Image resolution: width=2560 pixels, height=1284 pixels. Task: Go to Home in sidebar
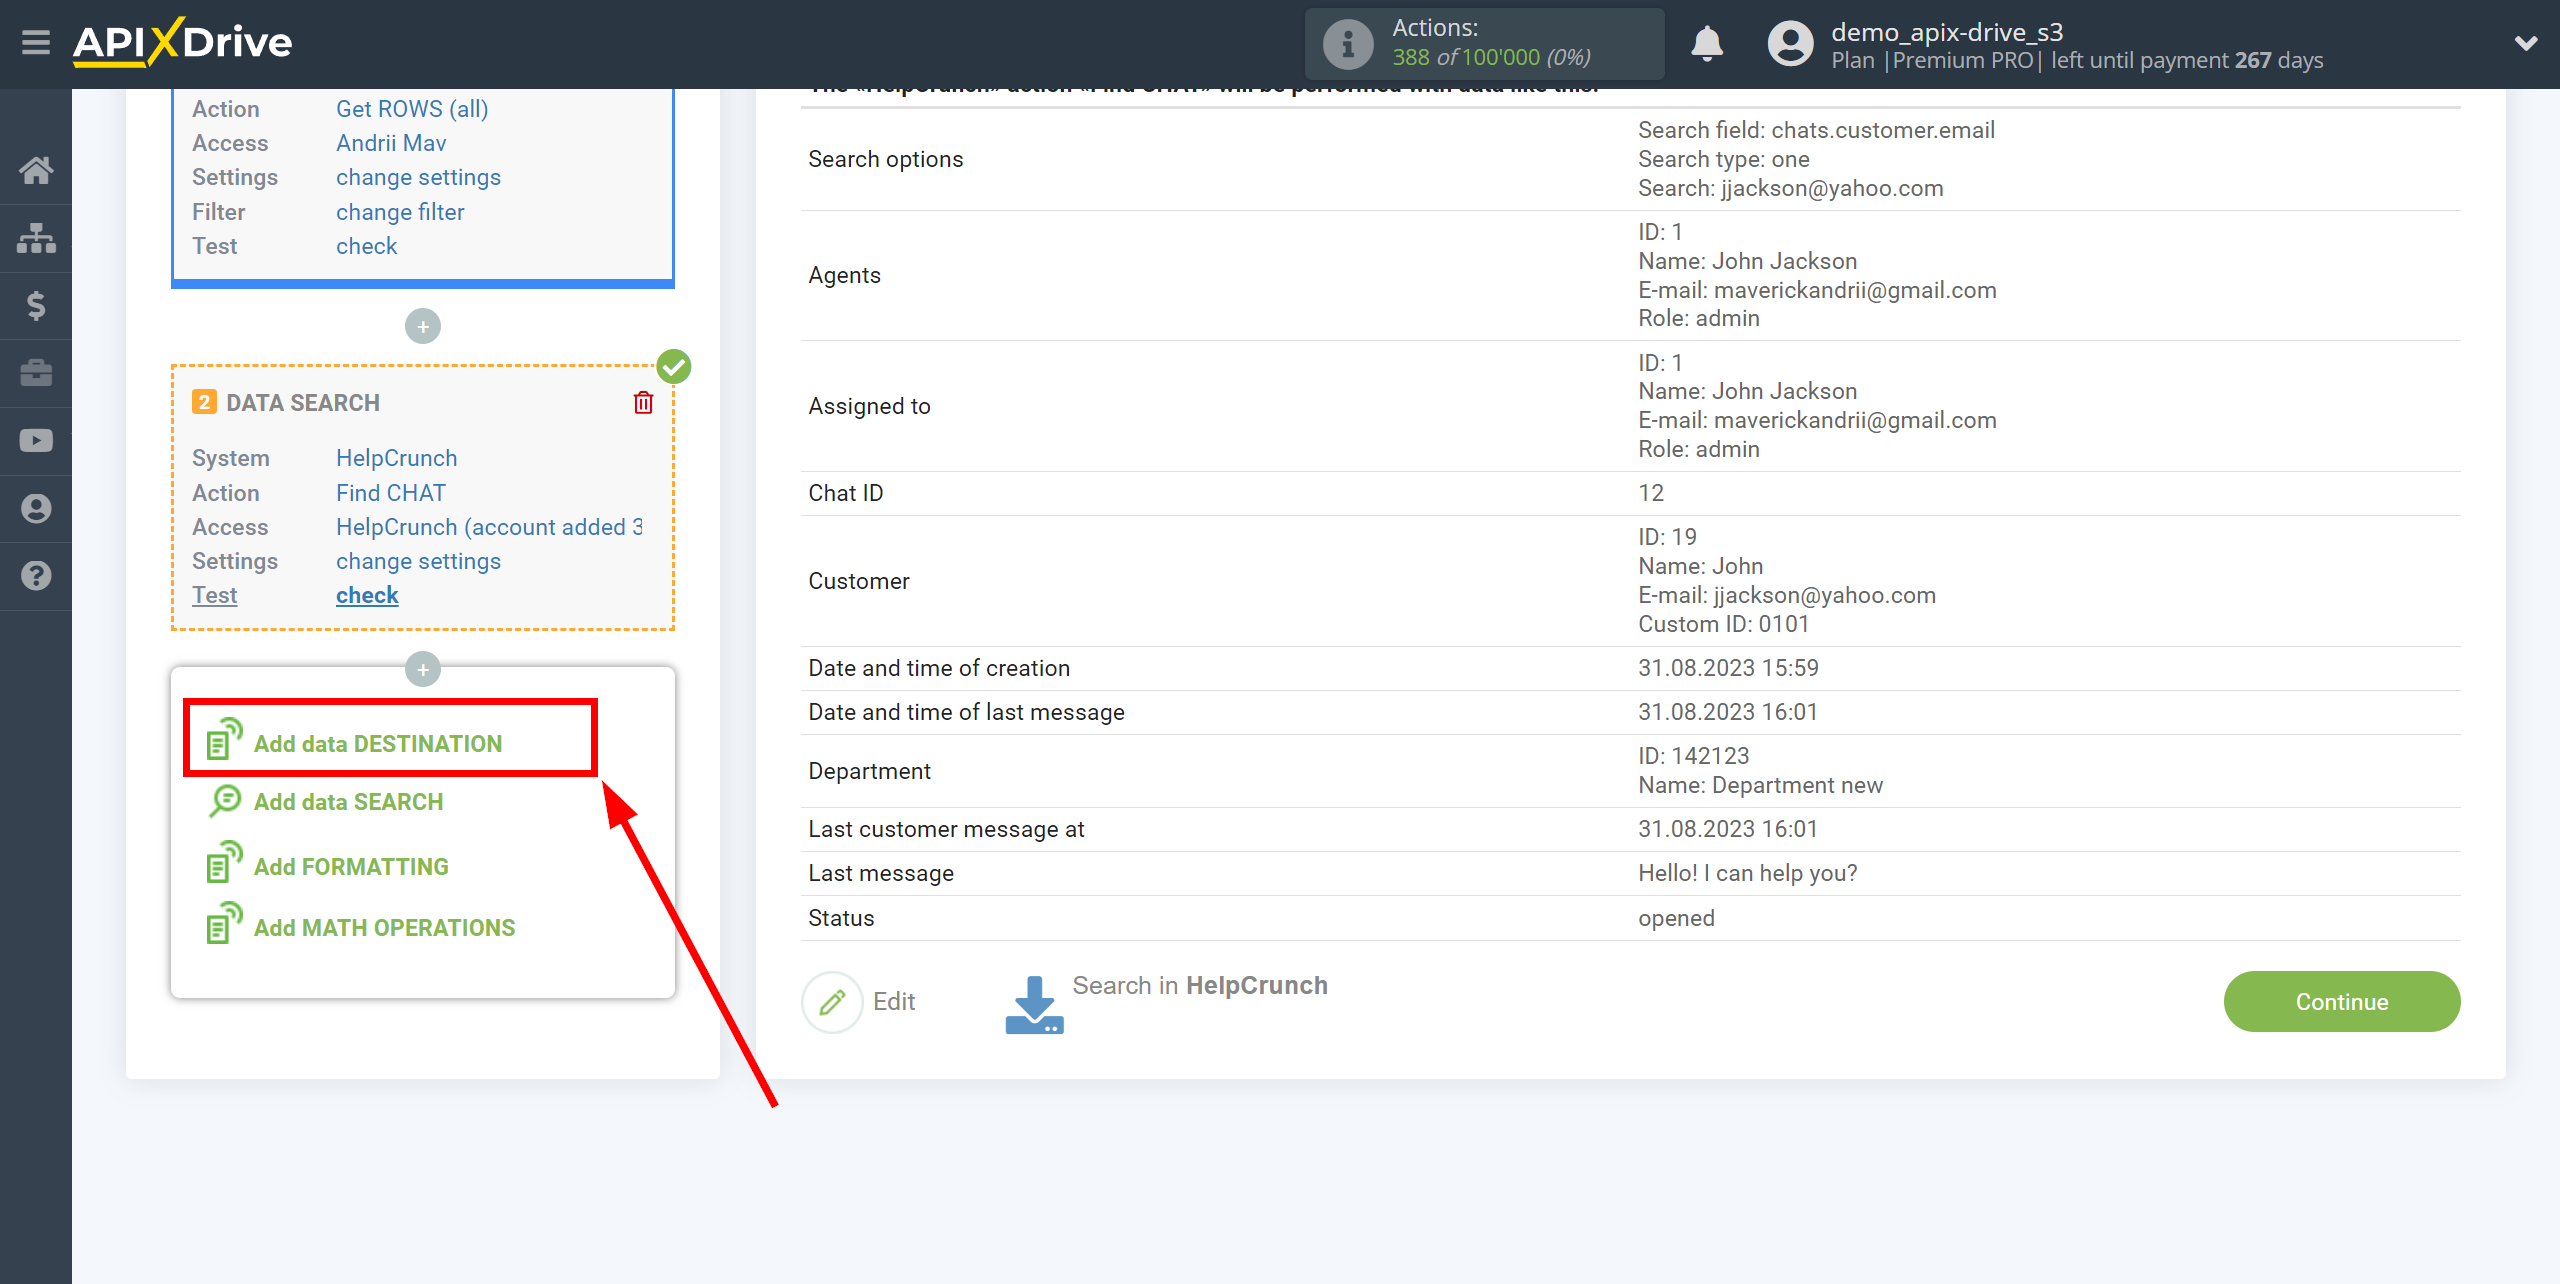pyautogui.click(x=36, y=170)
